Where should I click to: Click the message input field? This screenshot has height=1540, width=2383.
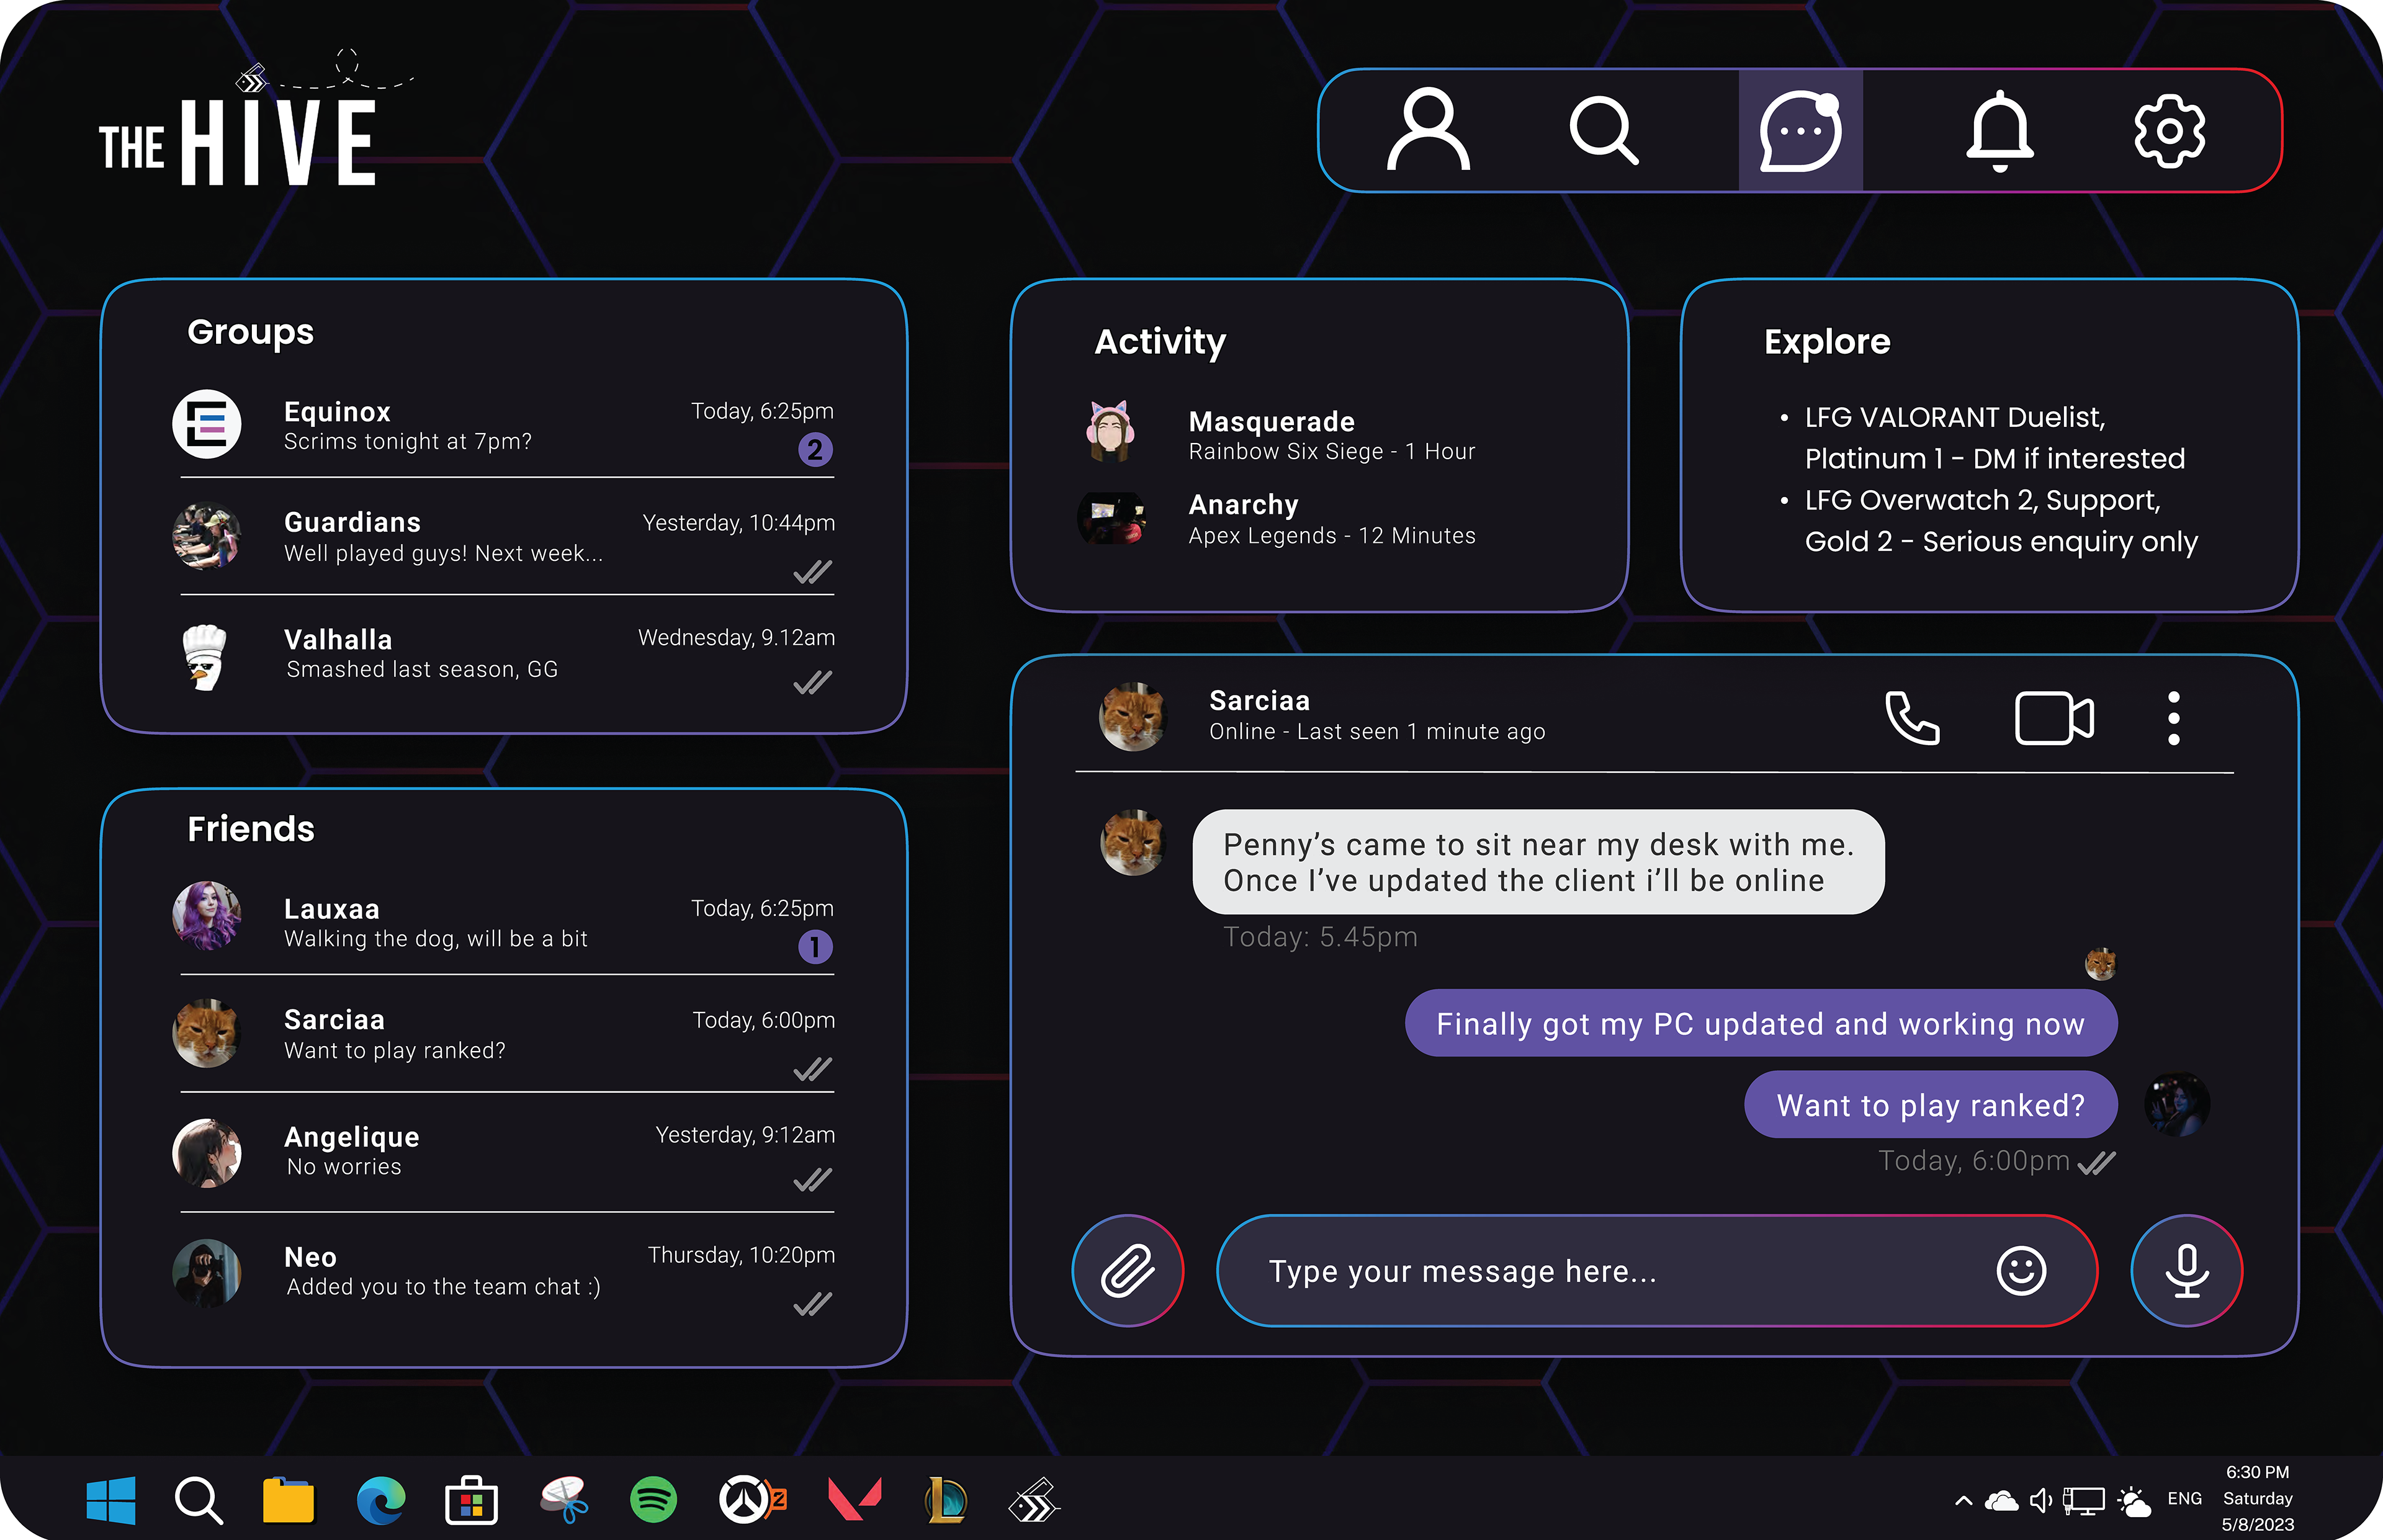click(1657, 1271)
